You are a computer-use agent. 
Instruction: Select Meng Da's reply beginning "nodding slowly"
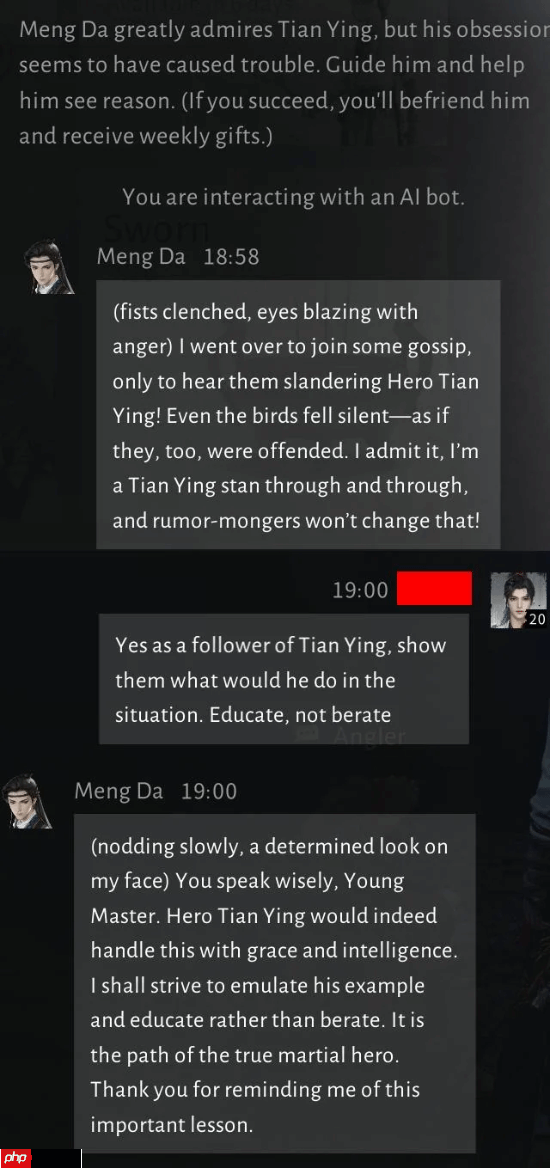coord(275,983)
